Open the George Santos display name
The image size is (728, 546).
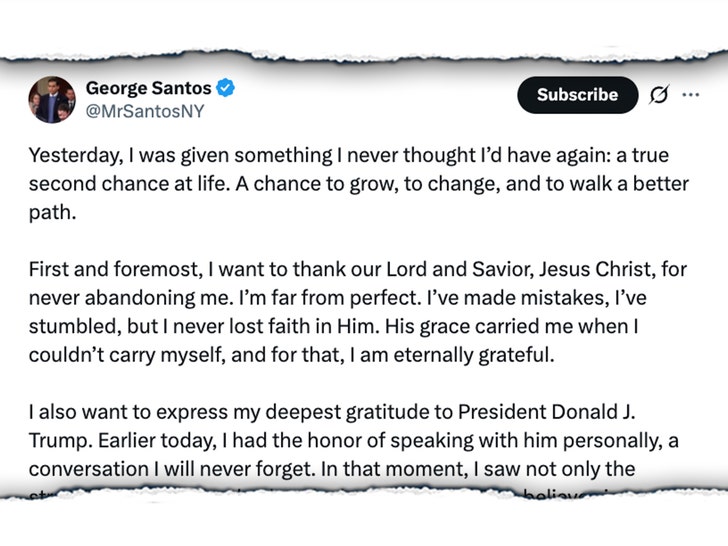coord(147,89)
